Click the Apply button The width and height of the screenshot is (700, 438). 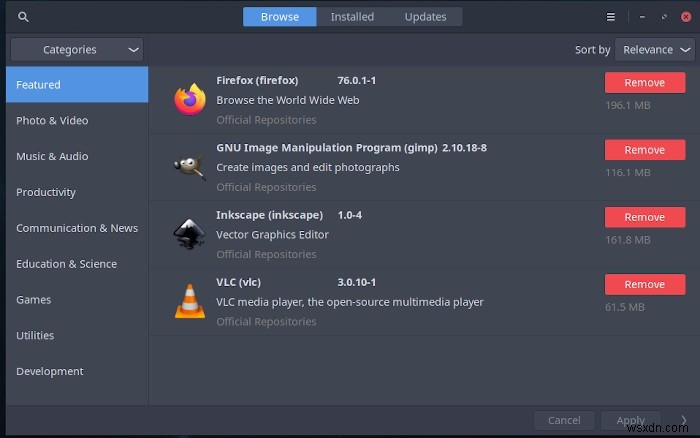pos(630,420)
